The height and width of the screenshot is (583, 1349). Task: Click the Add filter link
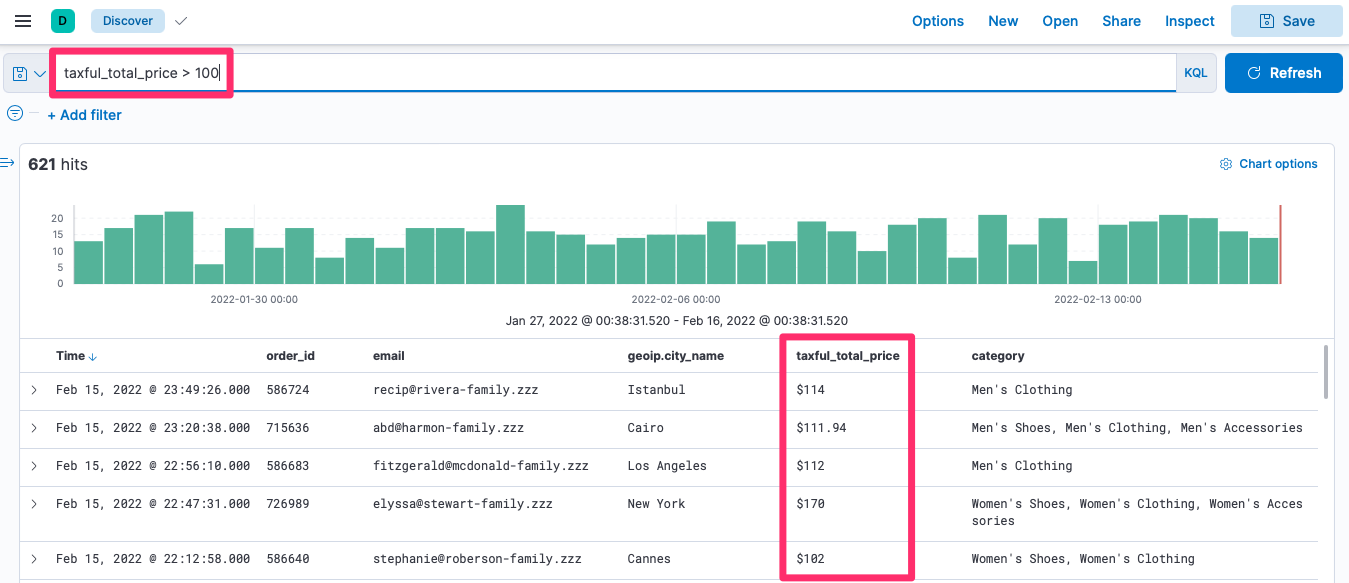point(84,115)
